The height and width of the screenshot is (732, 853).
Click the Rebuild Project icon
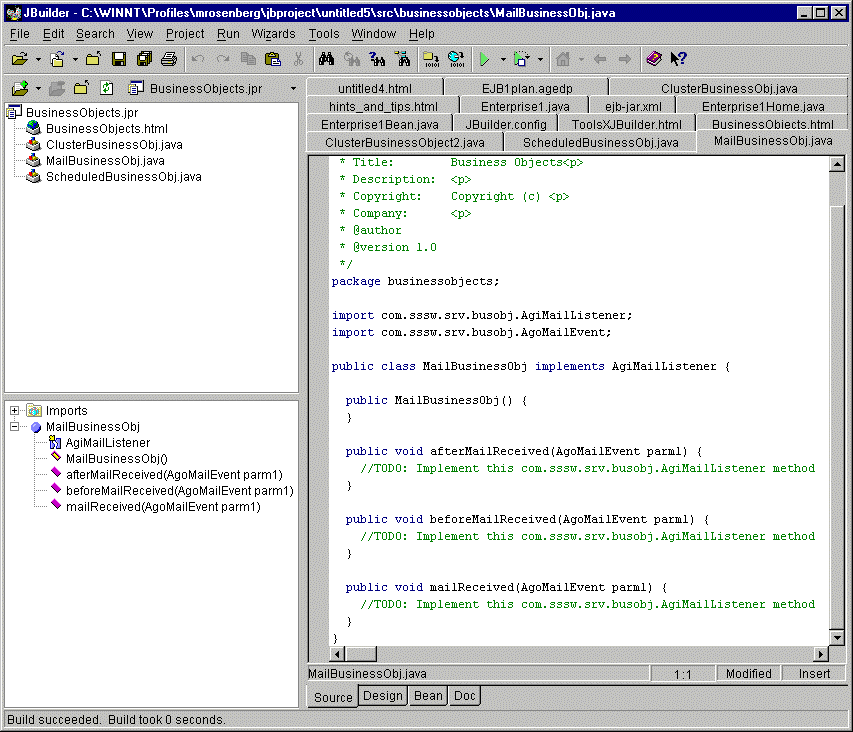(456, 59)
